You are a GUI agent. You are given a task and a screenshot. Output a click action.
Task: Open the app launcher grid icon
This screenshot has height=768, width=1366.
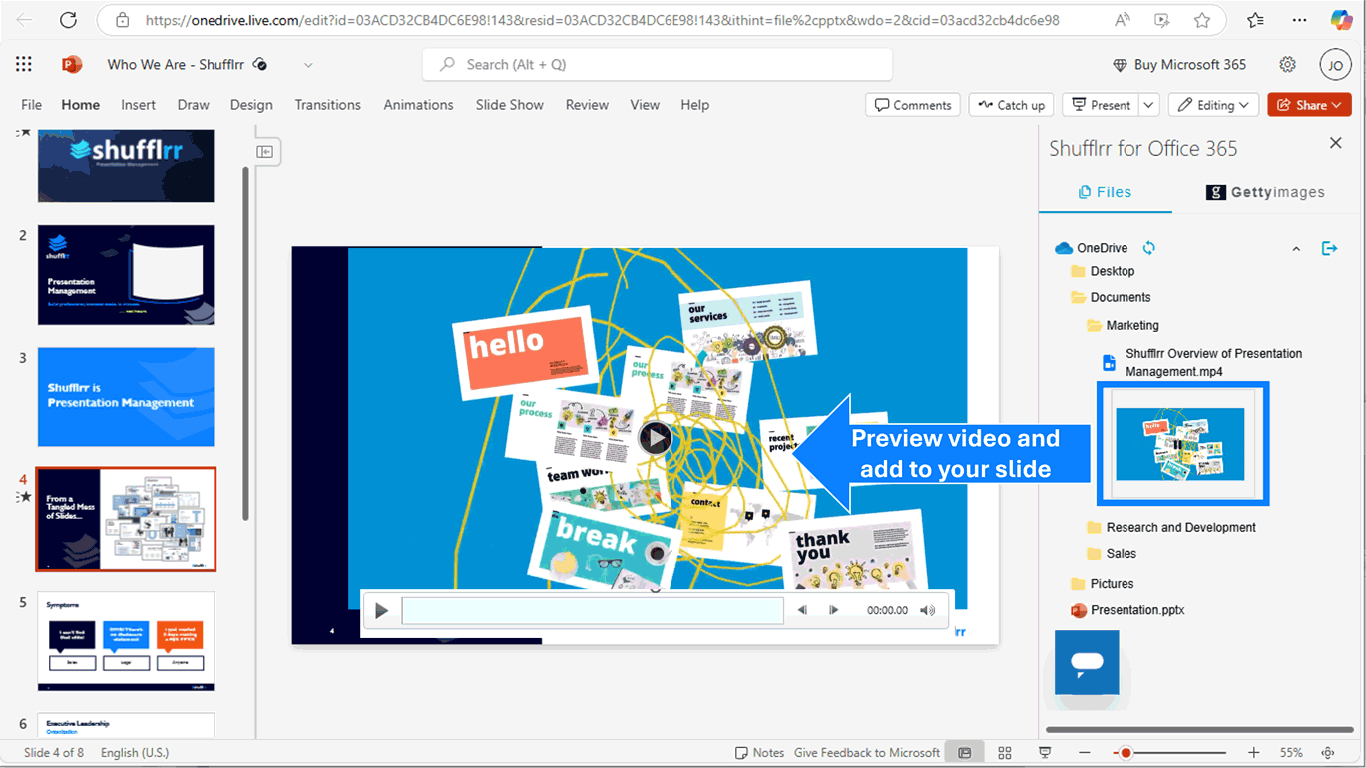click(24, 64)
